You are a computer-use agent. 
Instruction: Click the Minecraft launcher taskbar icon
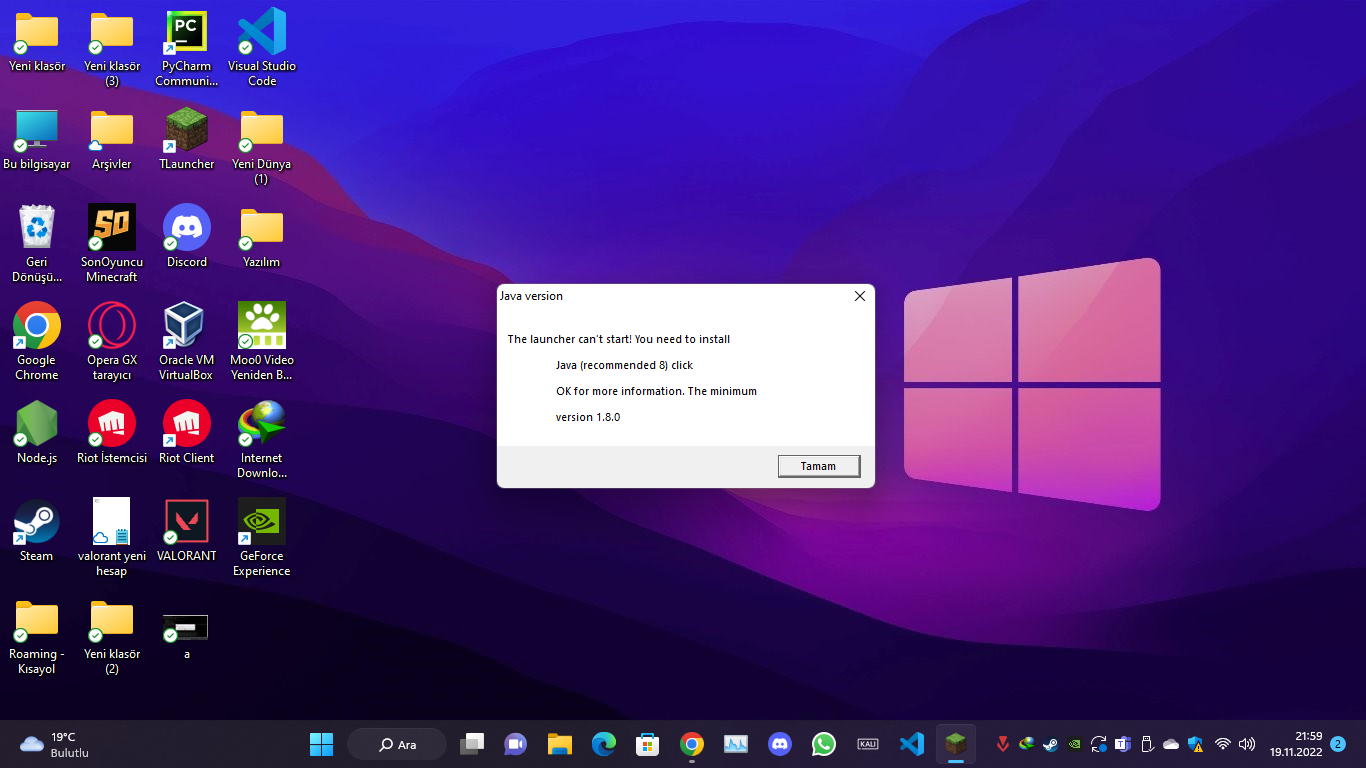(955, 744)
